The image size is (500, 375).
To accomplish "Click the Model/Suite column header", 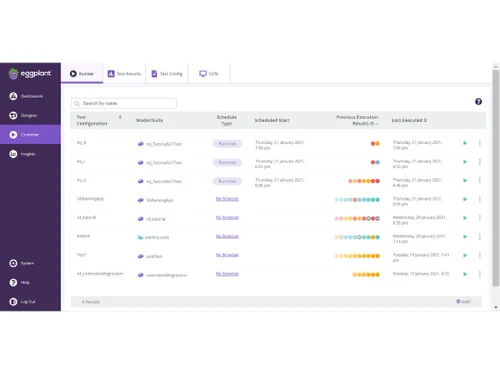I will (149, 120).
